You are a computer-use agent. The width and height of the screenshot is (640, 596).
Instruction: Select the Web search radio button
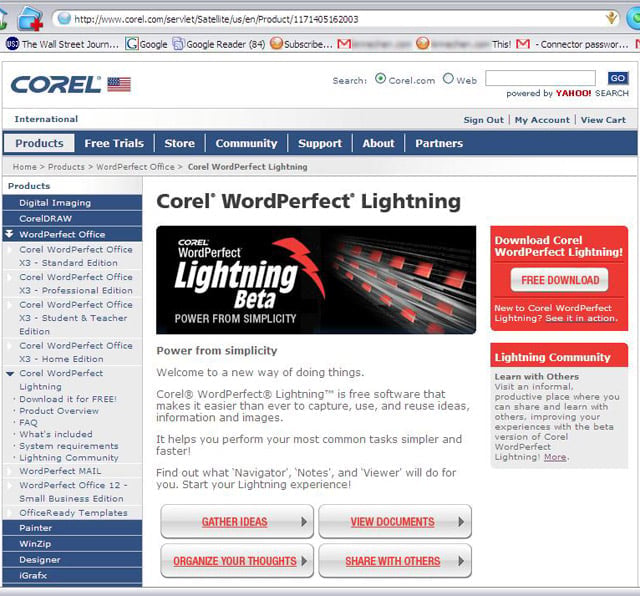click(448, 78)
